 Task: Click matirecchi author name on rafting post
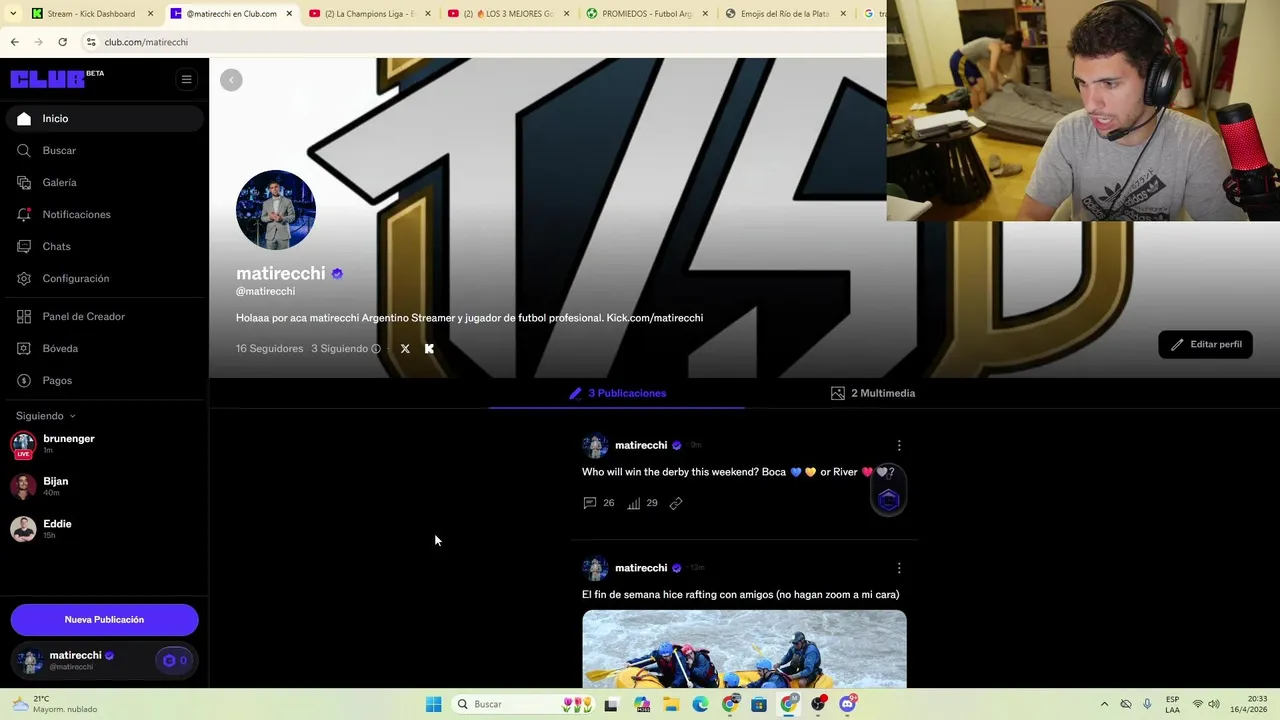coord(641,568)
